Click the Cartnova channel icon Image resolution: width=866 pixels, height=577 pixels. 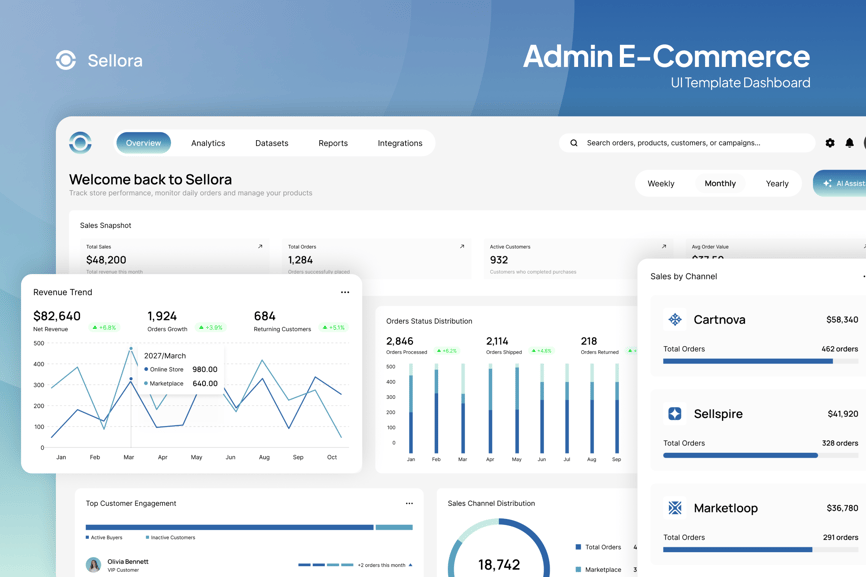(675, 320)
